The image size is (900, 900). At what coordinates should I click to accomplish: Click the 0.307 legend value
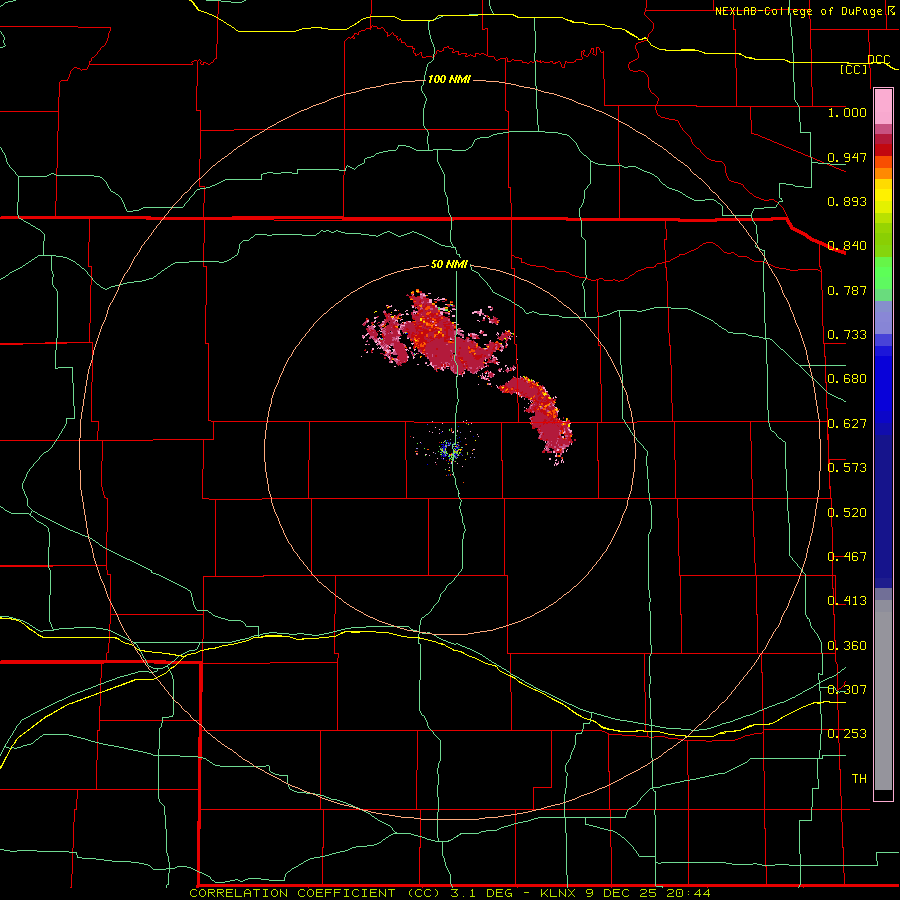click(847, 690)
